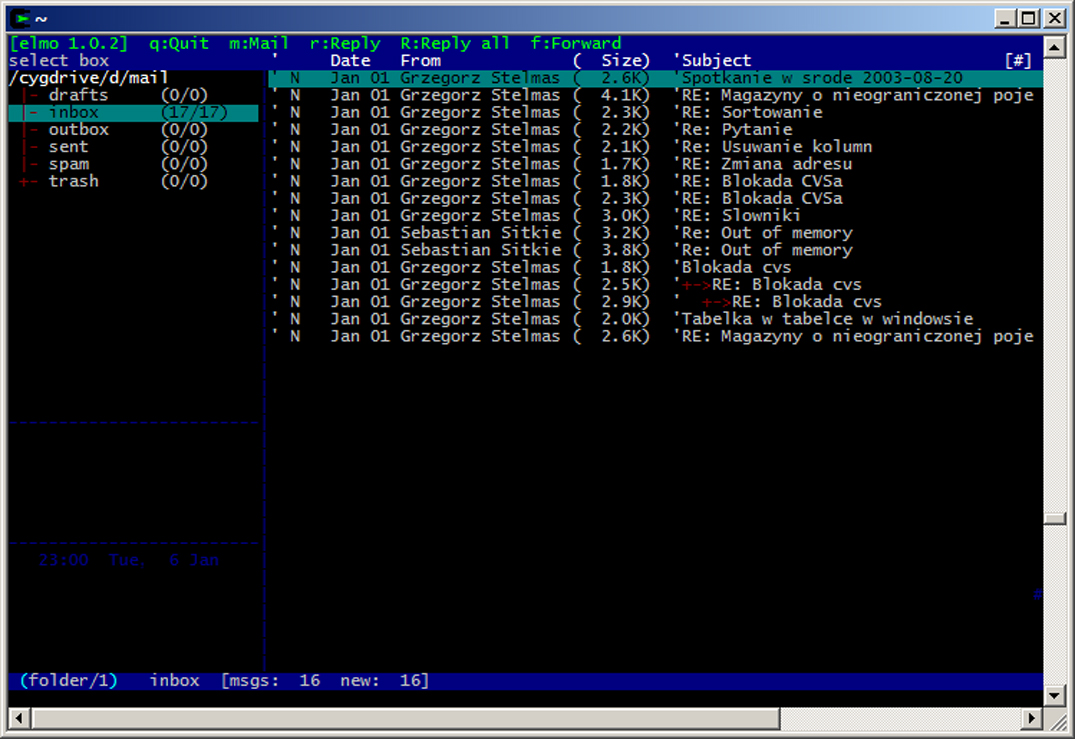1075x739 pixels.
Task: Open message 'Tabelka w tabelce w windowsie'
Action: click(656, 319)
